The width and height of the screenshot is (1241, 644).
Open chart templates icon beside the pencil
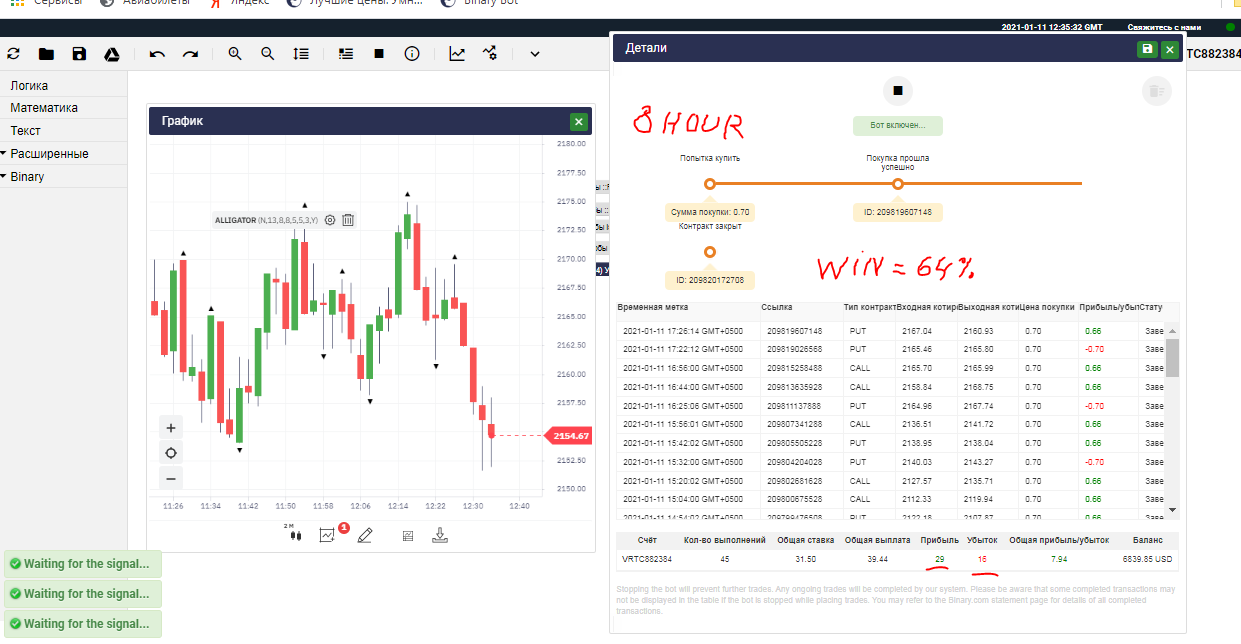coord(408,535)
